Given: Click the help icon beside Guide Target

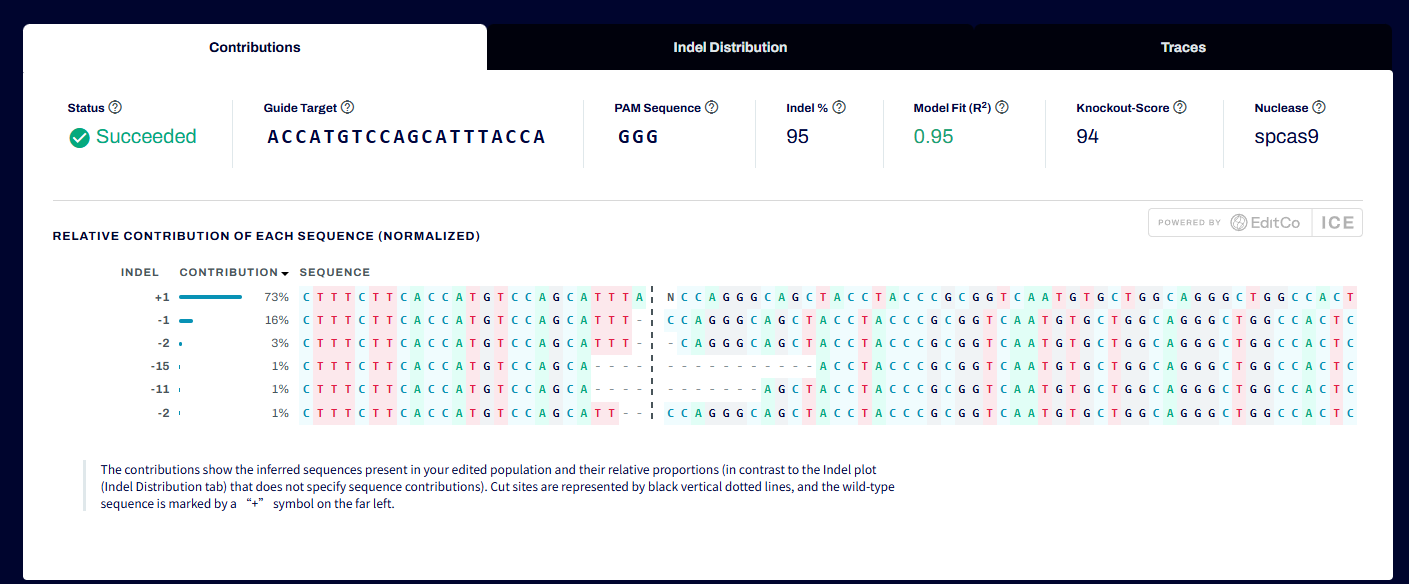Looking at the screenshot, I should pyautogui.click(x=347, y=108).
